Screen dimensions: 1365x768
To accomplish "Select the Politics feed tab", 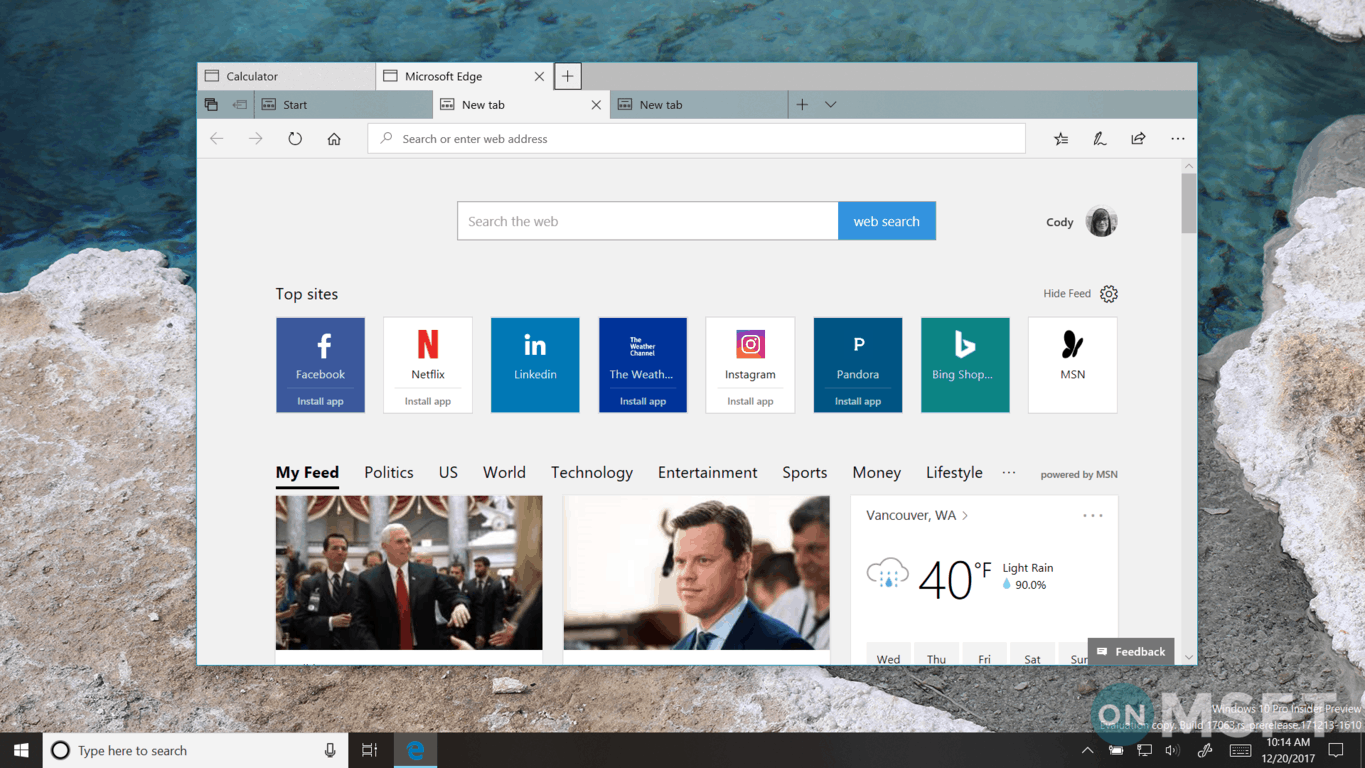I will 389,473.
